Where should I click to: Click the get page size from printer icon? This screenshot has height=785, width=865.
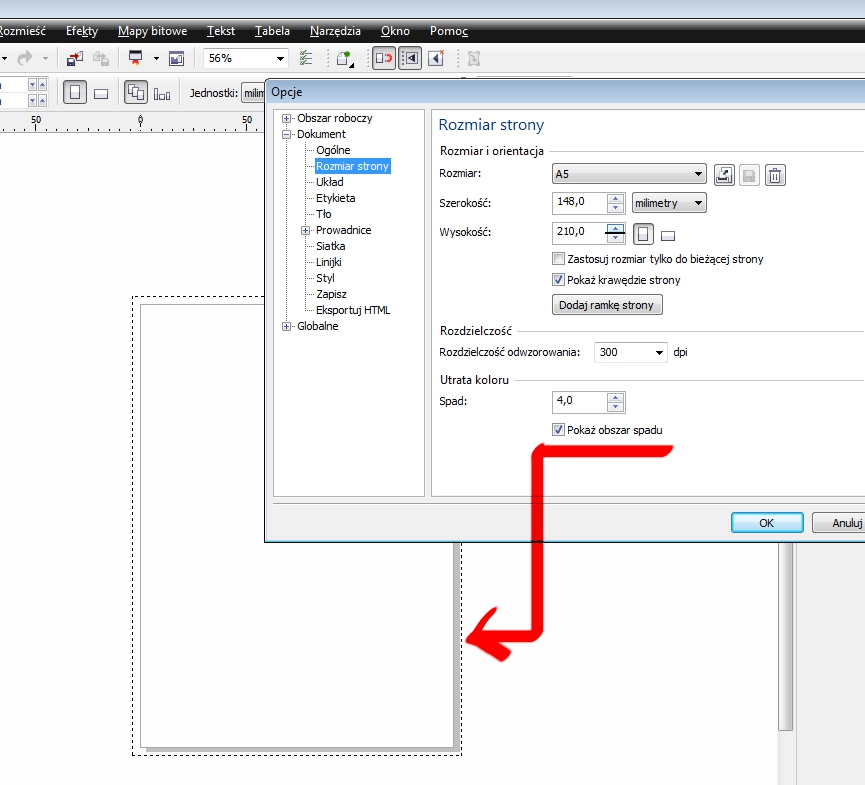[x=725, y=176]
